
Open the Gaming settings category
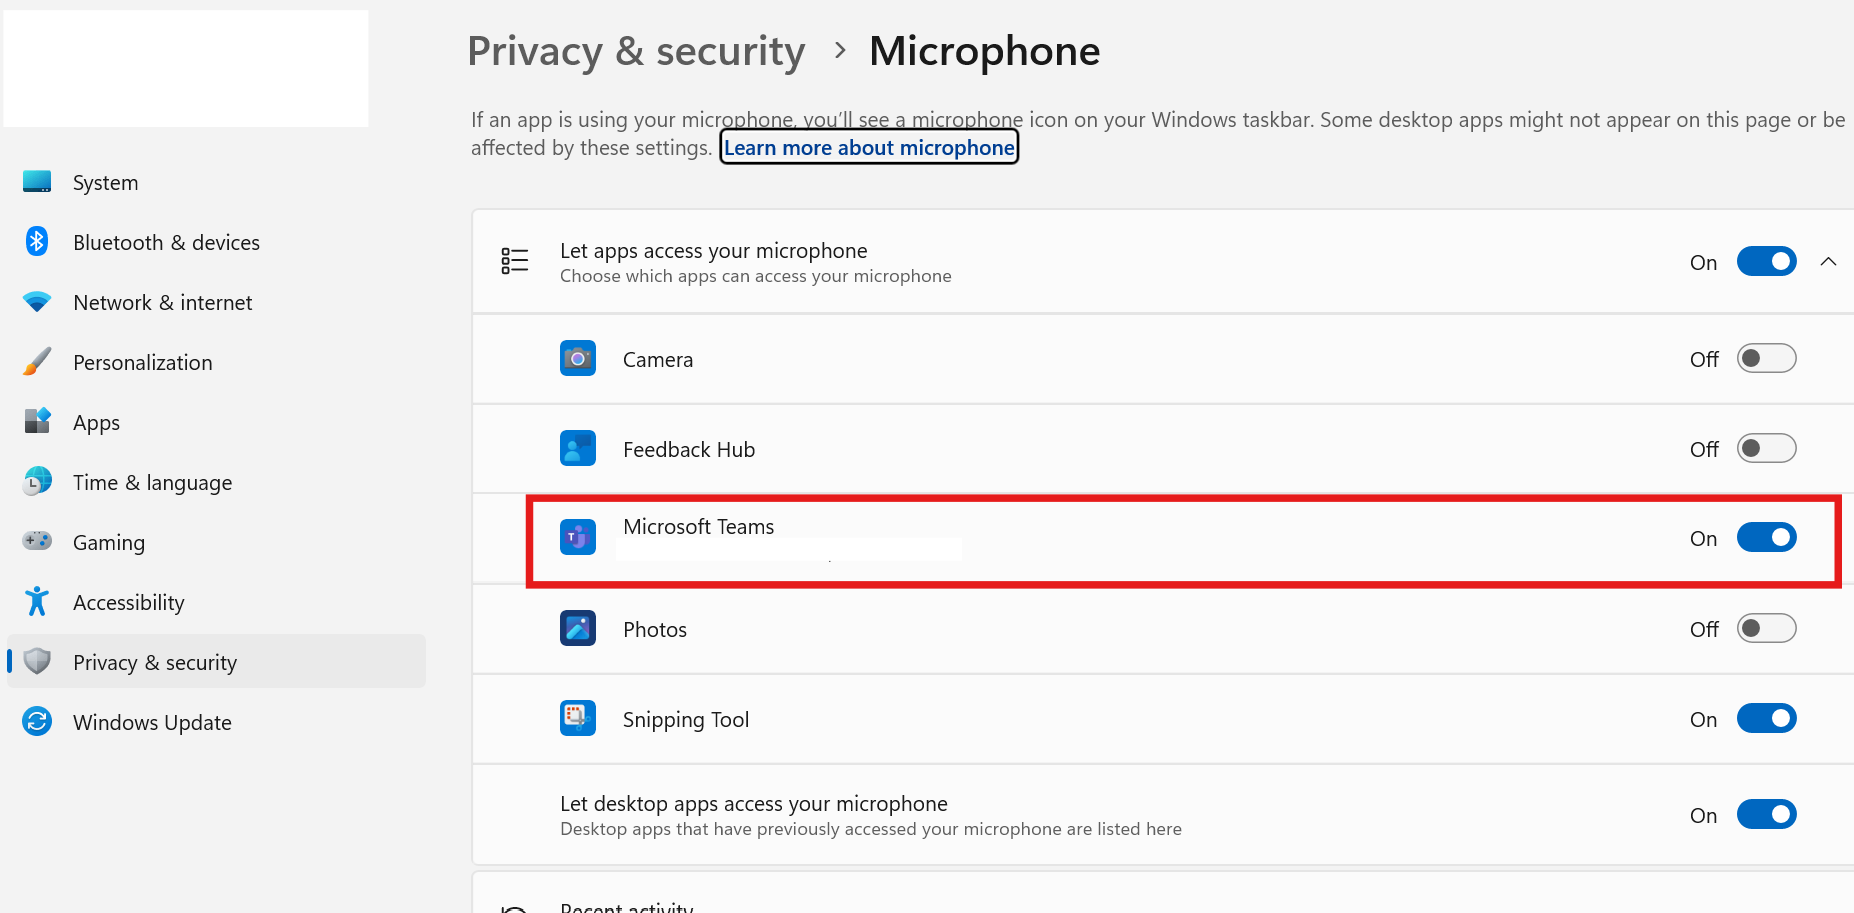coord(108,543)
